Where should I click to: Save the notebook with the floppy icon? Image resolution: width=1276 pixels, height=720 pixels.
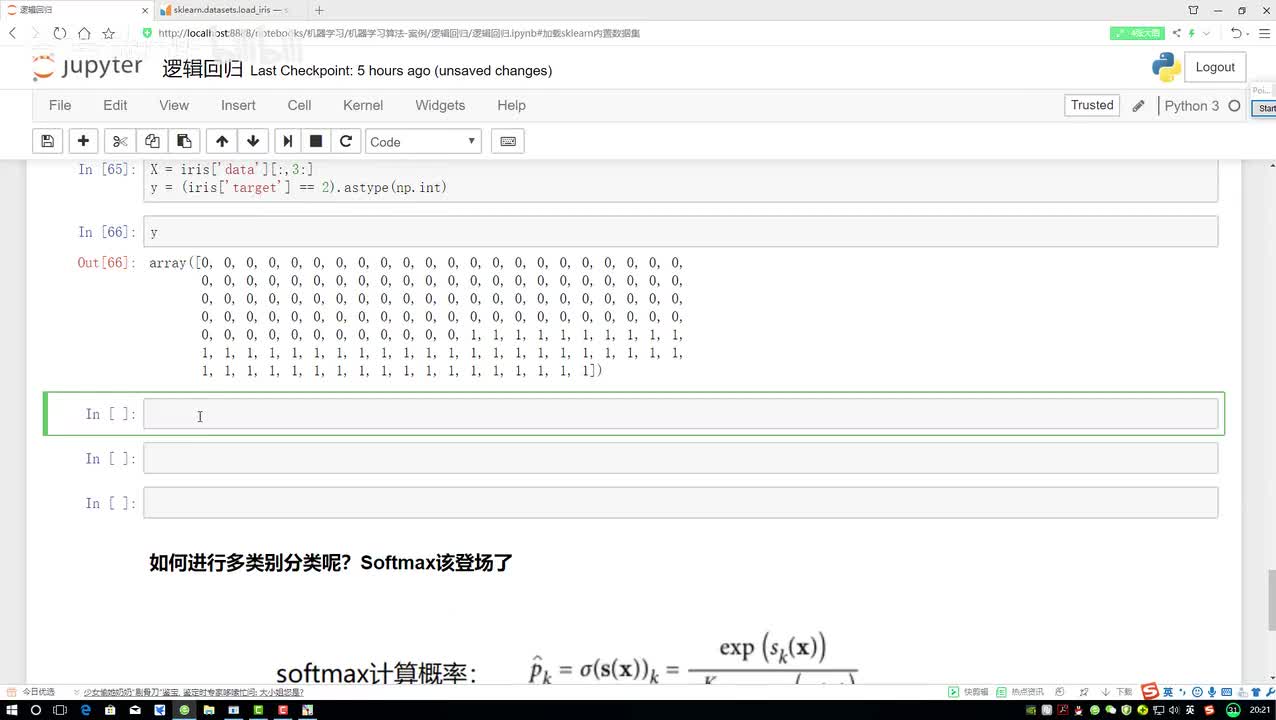[x=47, y=142]
